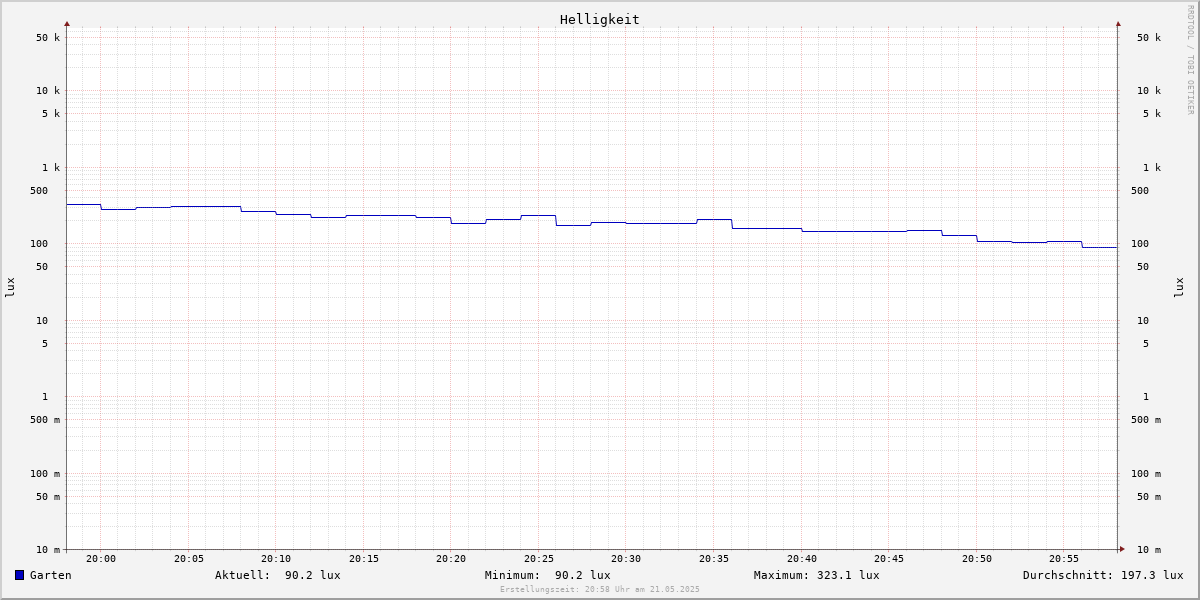
Task: Click the 10 k label on left axis
Action: coord(48,91)
